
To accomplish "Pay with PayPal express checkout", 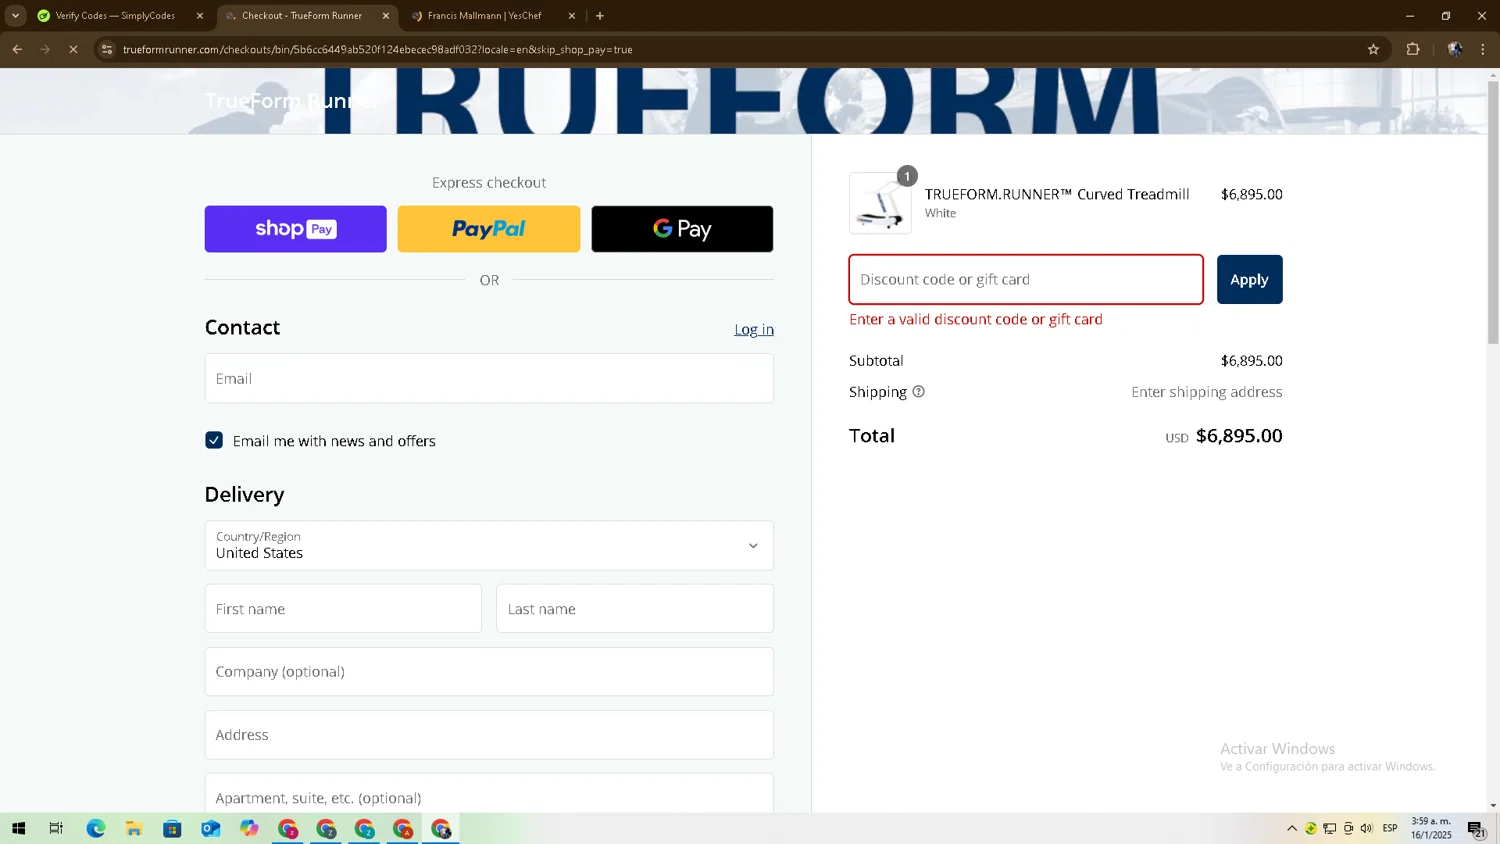I will pos(488,229).
